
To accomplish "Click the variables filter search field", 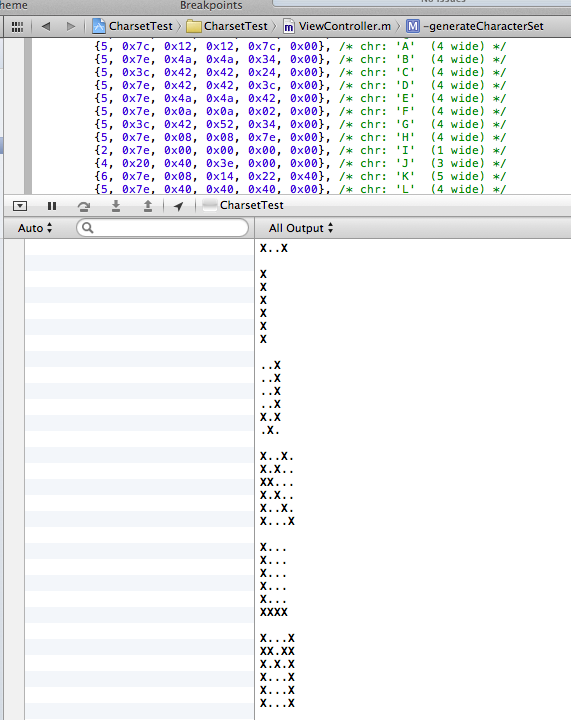I will click(x=162, y=228).
